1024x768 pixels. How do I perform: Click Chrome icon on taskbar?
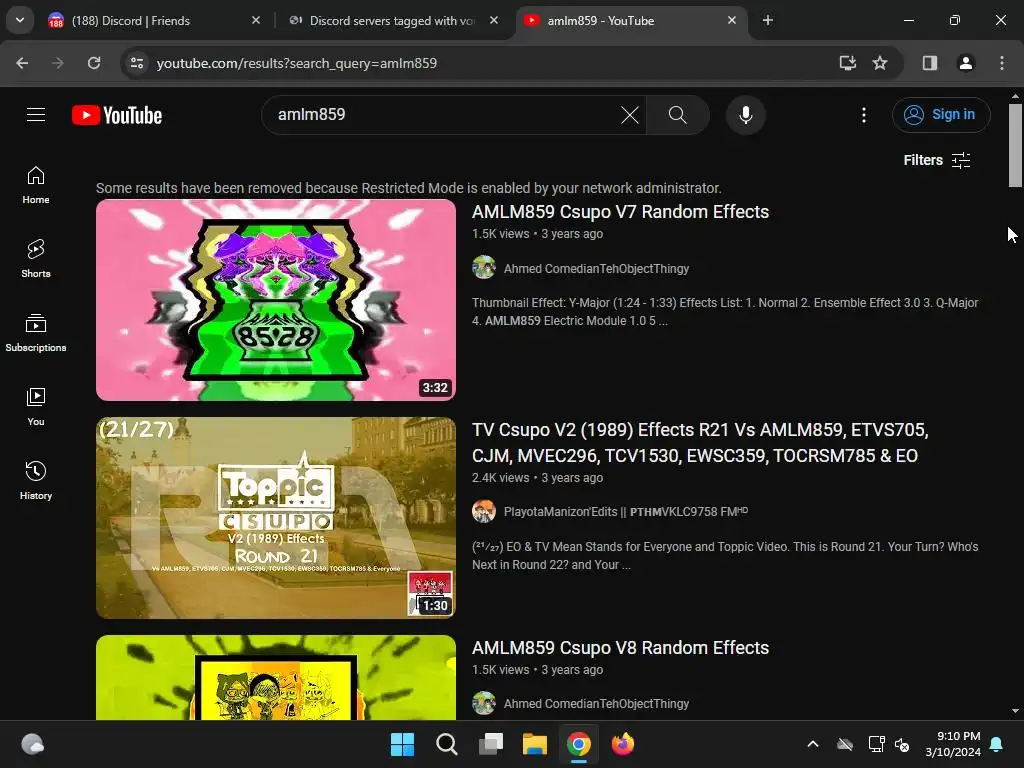579,744
